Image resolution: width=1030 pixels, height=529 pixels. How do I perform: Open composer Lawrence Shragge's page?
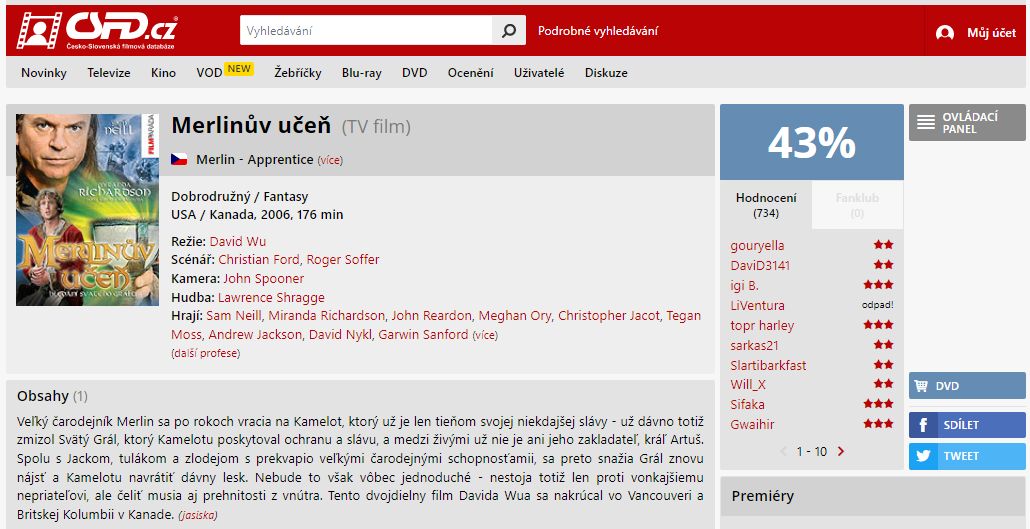tap(271, 298)
